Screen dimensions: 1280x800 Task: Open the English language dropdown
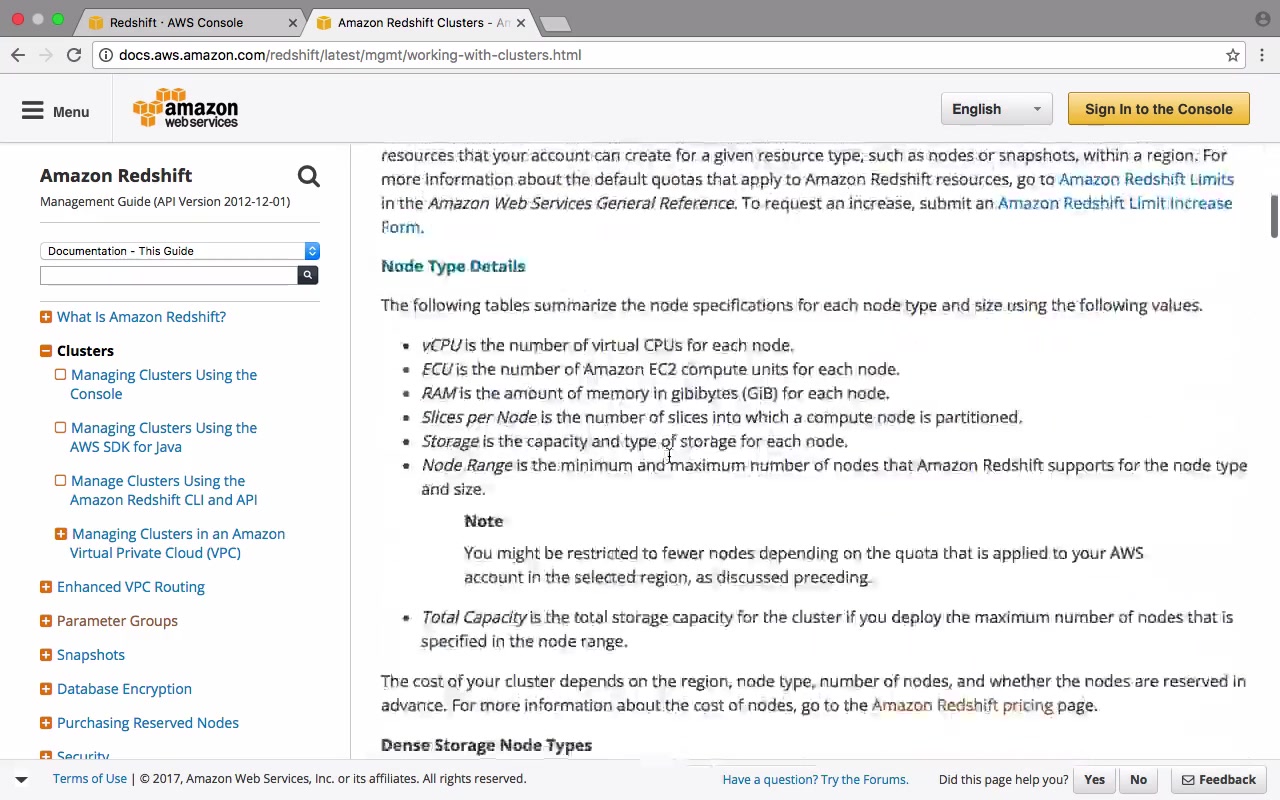996,109
